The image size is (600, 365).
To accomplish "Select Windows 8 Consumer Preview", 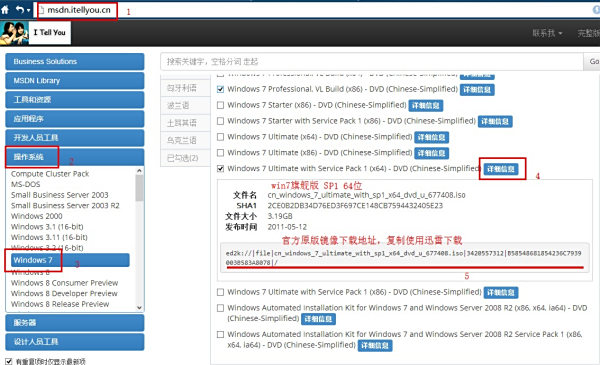I will click(x=64, y=283).
